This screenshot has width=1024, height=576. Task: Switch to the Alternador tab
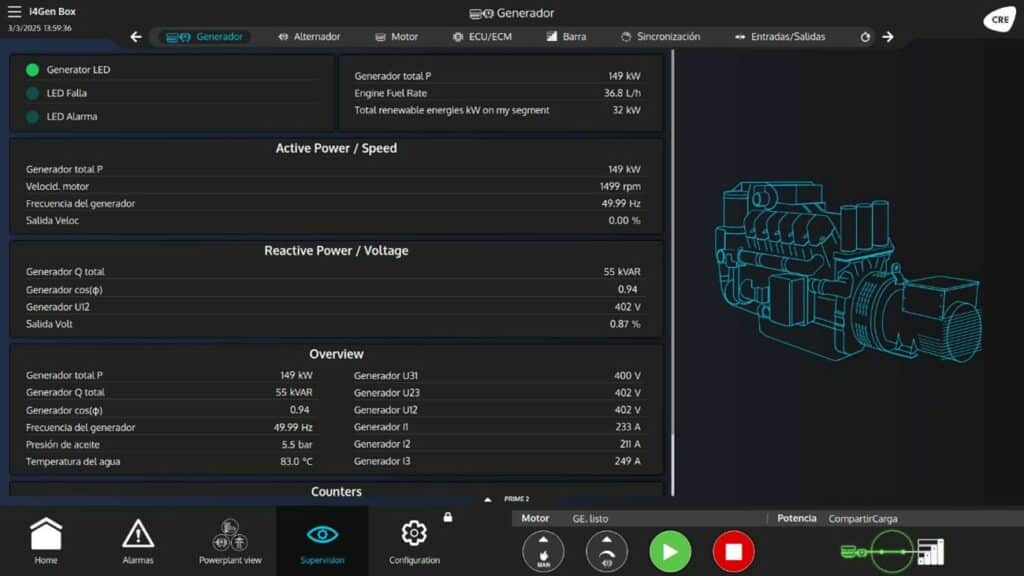coord(308,37)
